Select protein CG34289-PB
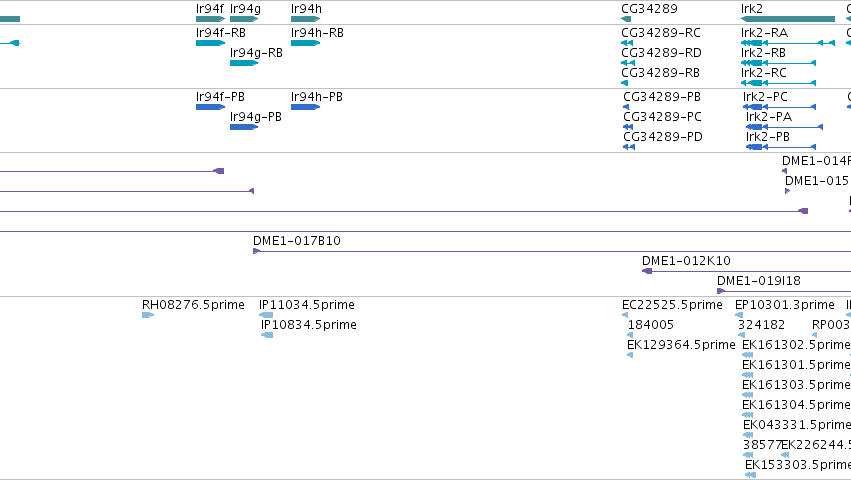This screenshot has height=480, width=851. 662,97
